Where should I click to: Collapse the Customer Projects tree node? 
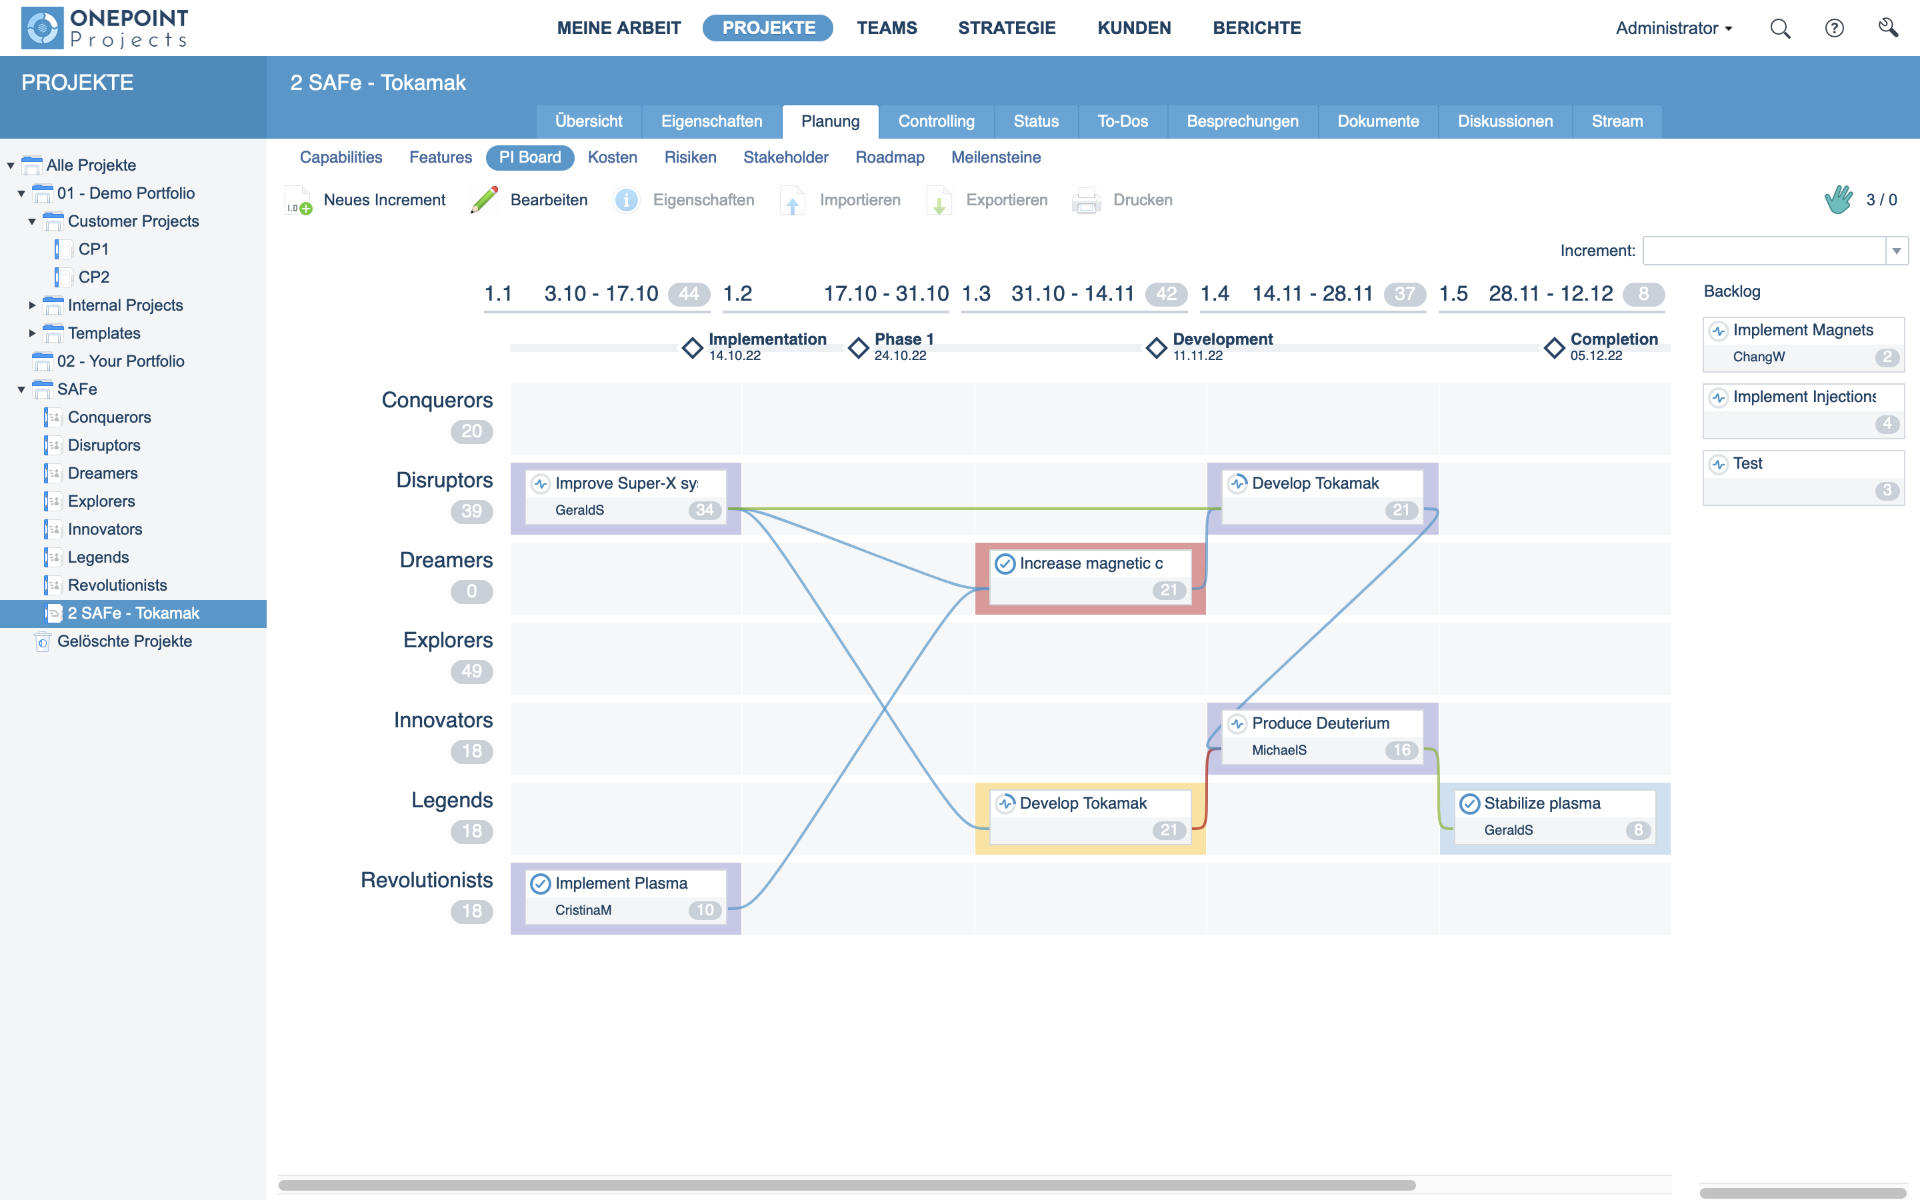(x=31, y=221)
